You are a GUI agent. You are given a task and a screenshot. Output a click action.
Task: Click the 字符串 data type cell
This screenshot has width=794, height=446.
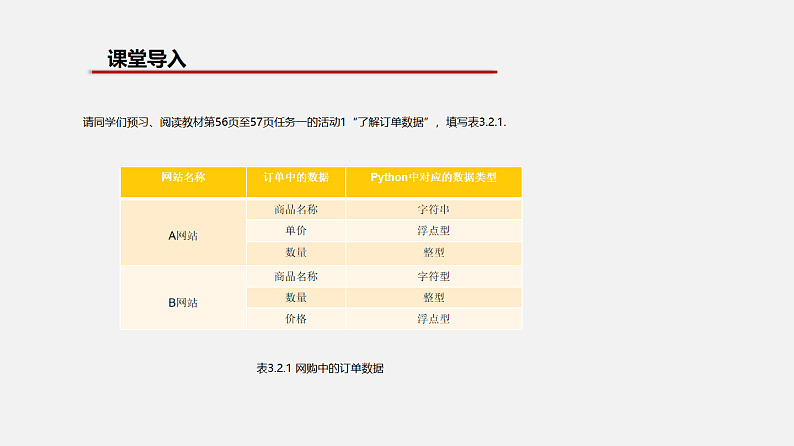pos(433,210)
